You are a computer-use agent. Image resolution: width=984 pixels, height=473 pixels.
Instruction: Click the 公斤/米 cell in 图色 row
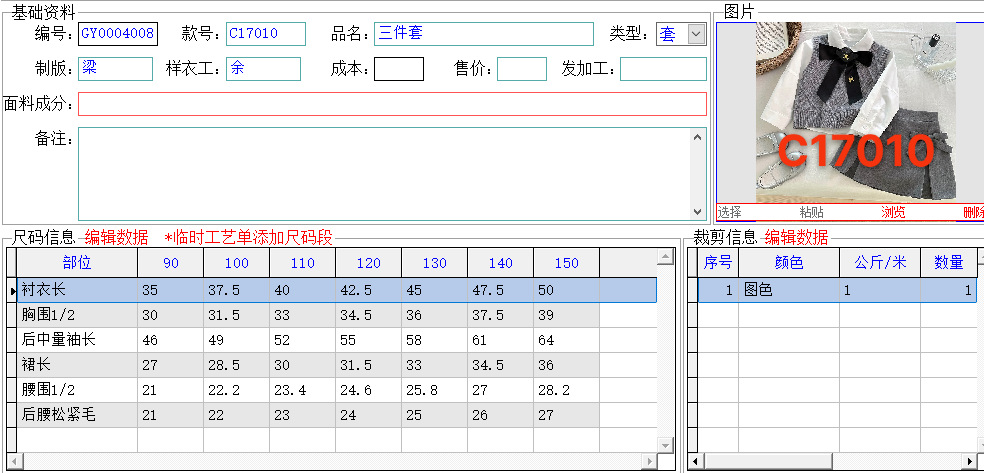(880, 290)
